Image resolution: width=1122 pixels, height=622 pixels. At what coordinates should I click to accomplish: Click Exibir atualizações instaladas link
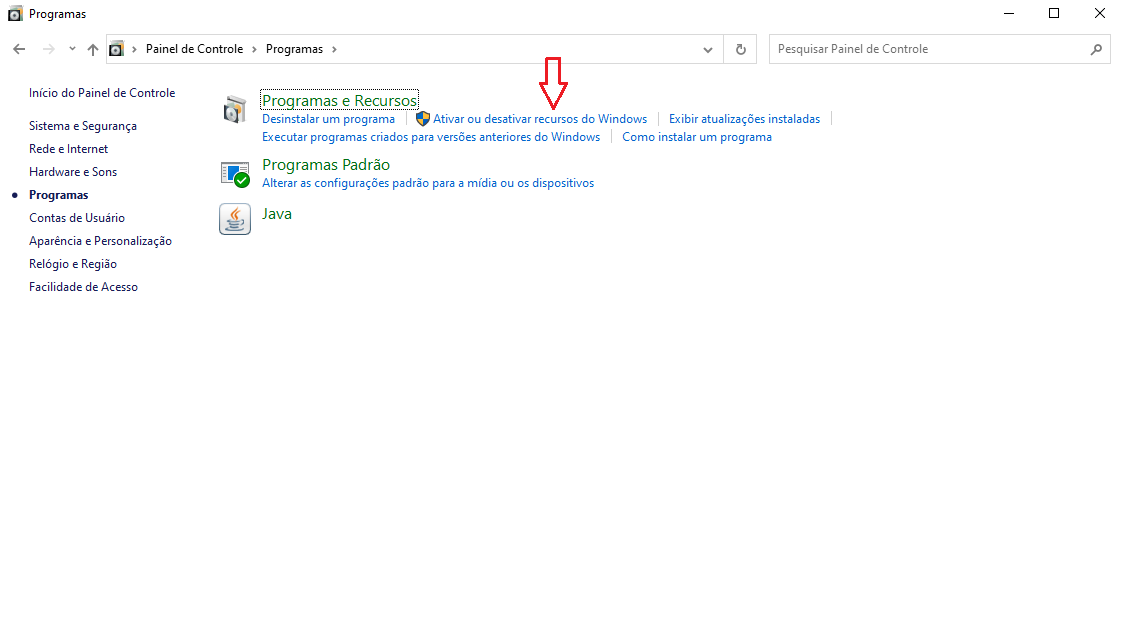pyautogui.click(x=744, y=119)
